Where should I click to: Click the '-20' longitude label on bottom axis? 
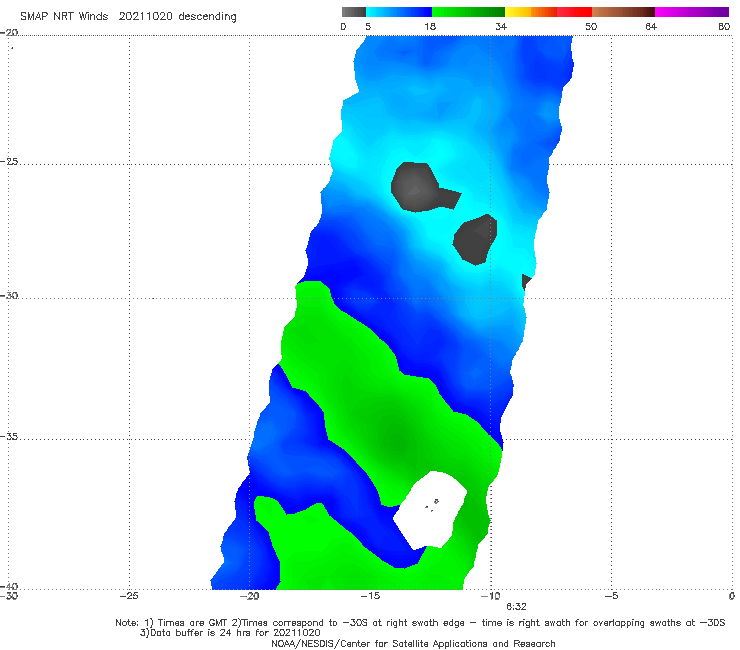point(249,596)
